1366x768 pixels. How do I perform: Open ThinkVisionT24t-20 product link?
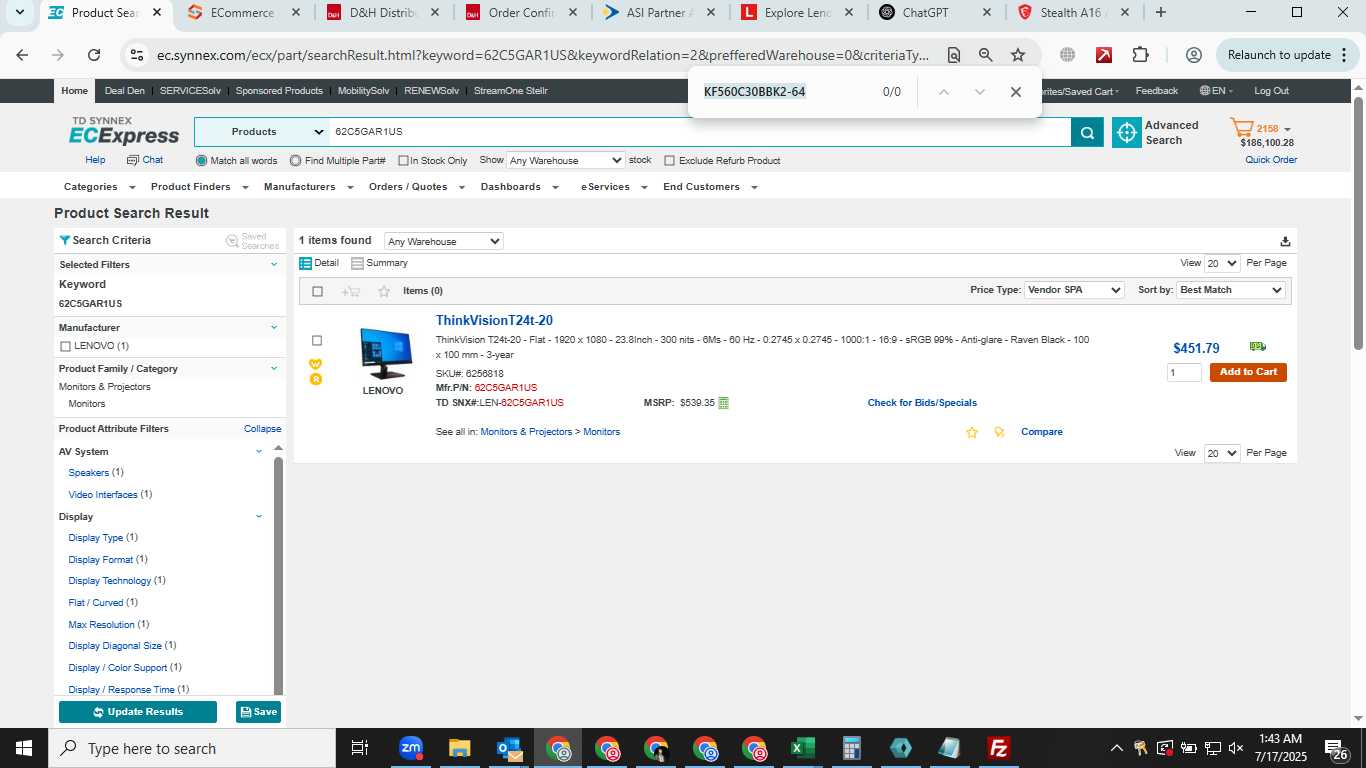coord(494,321)
